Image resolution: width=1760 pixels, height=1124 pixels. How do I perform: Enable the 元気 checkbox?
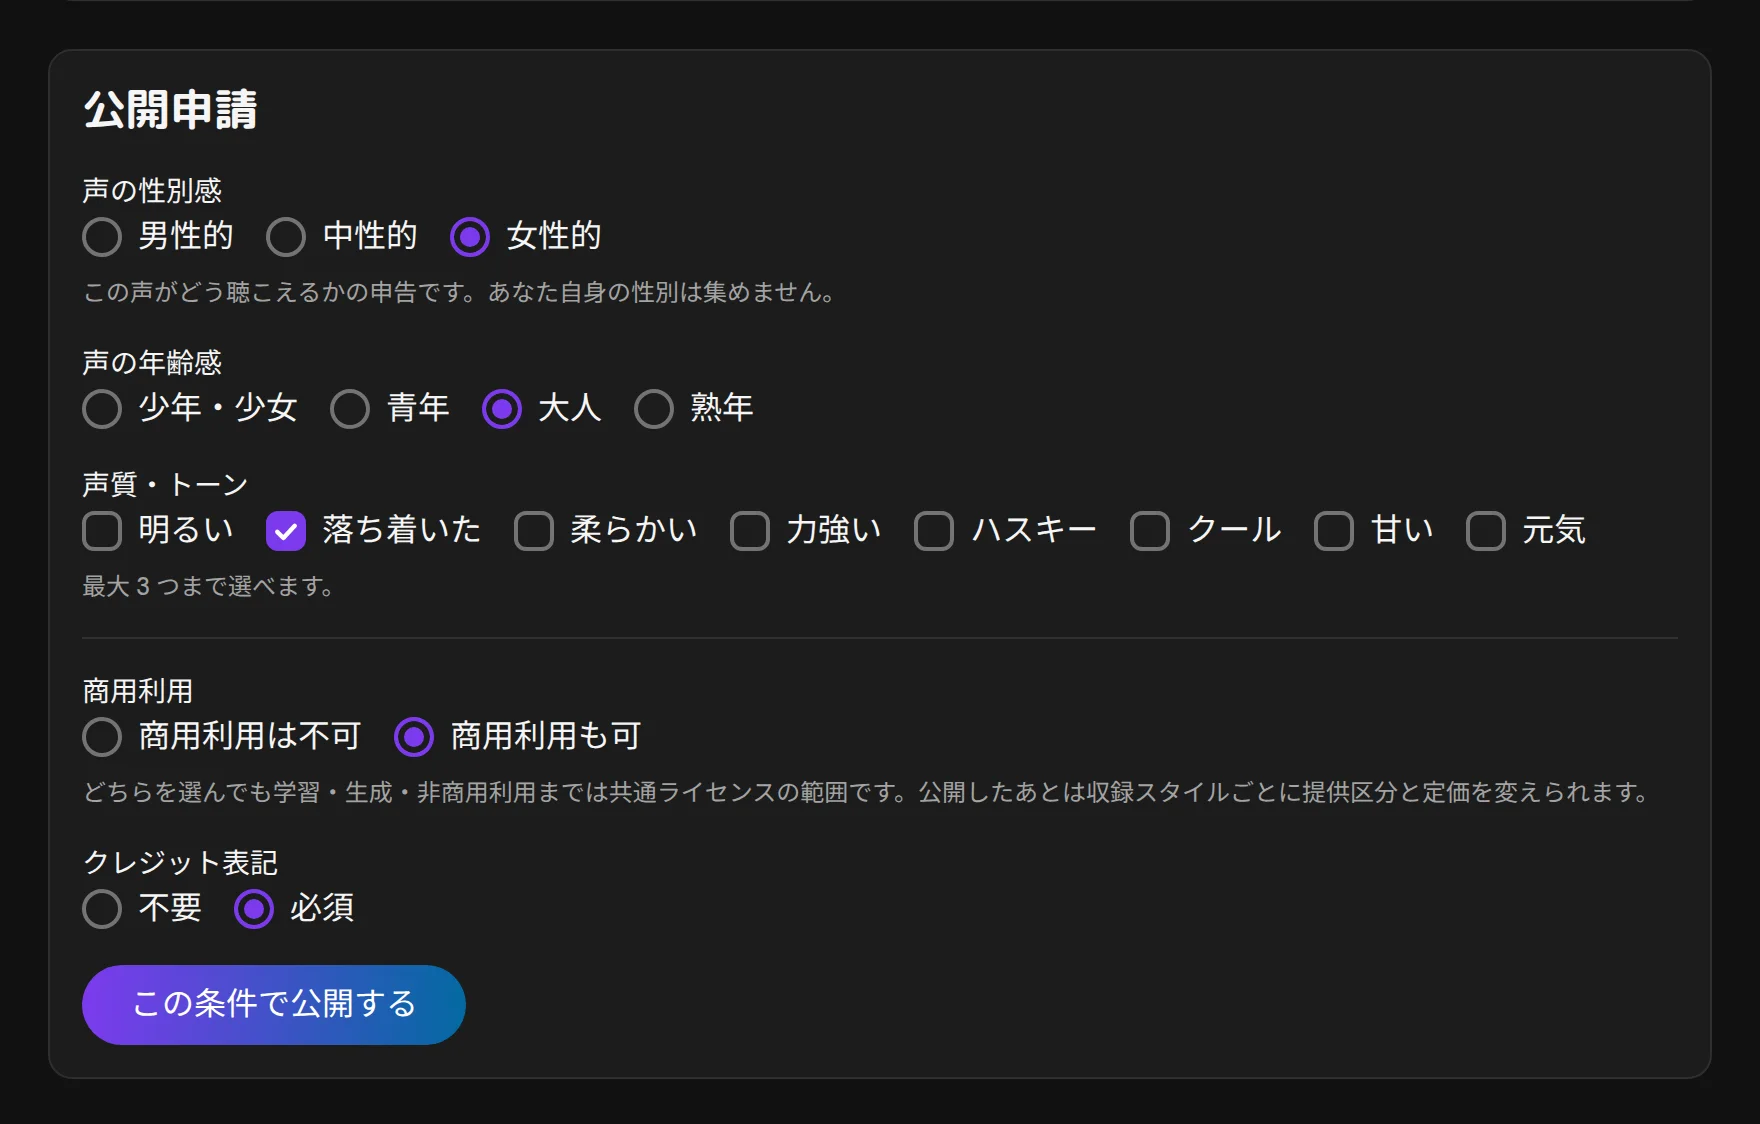(x=1486, y=531)
